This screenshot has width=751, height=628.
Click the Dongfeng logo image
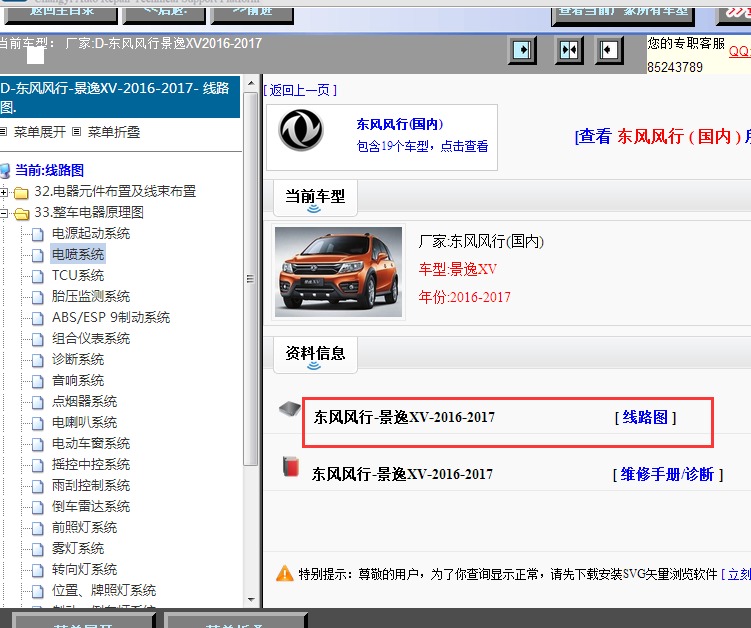pos(301,130)
